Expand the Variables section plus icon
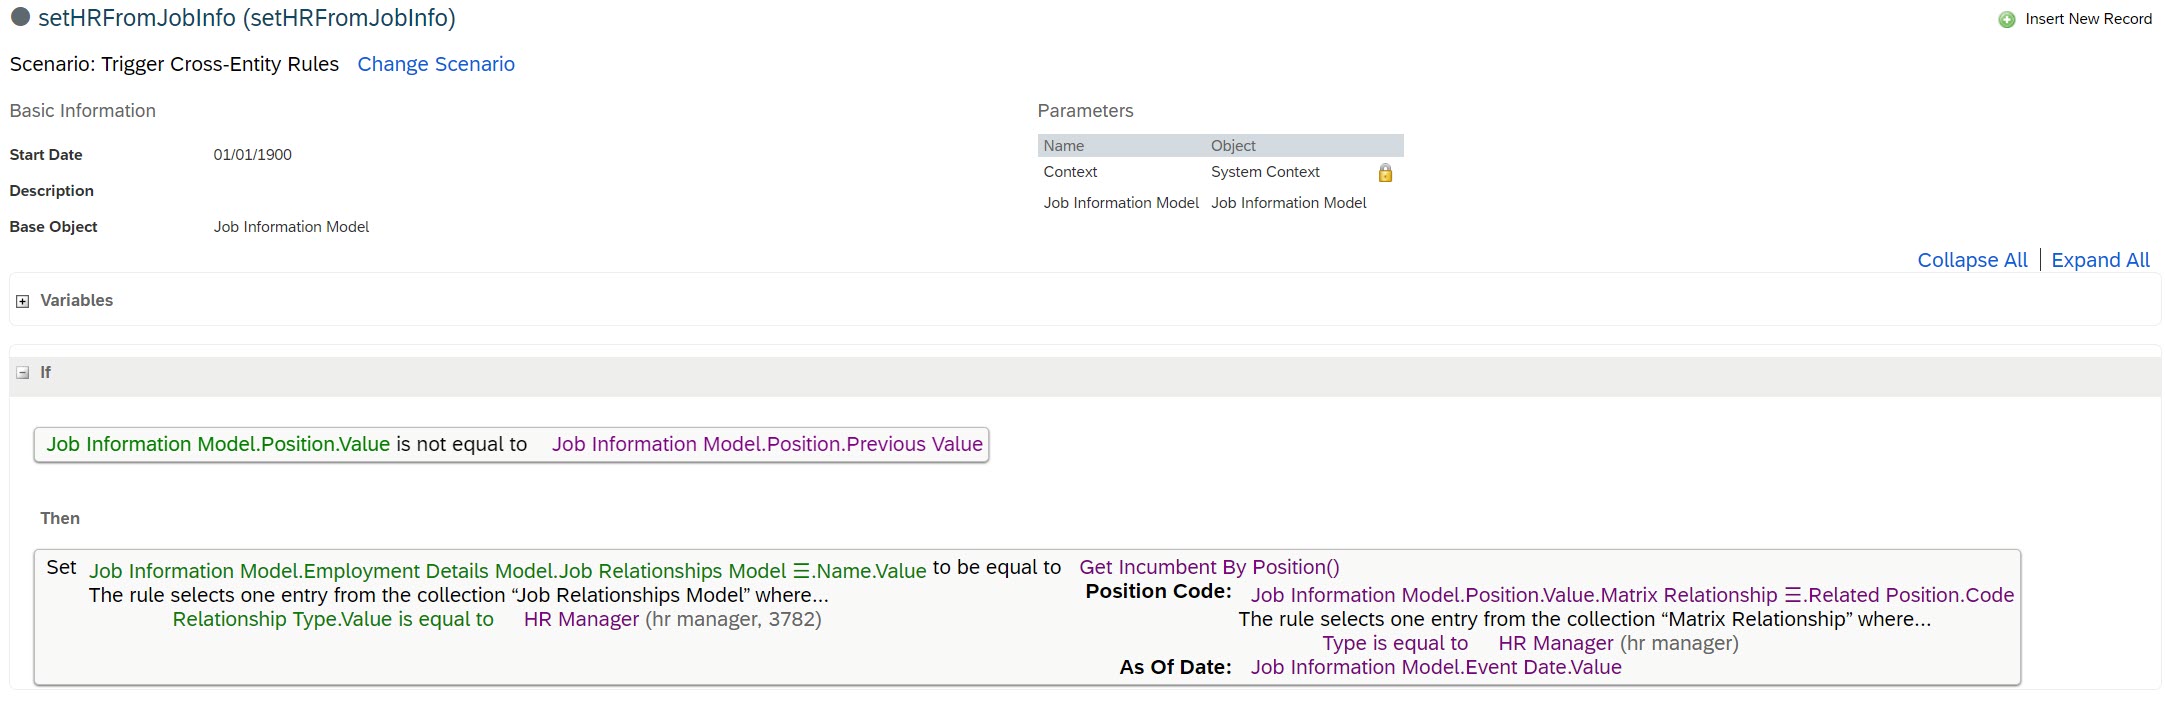The height and width of the screenshot is (712, 2165). pyautogui.click(x=22, y=301)
